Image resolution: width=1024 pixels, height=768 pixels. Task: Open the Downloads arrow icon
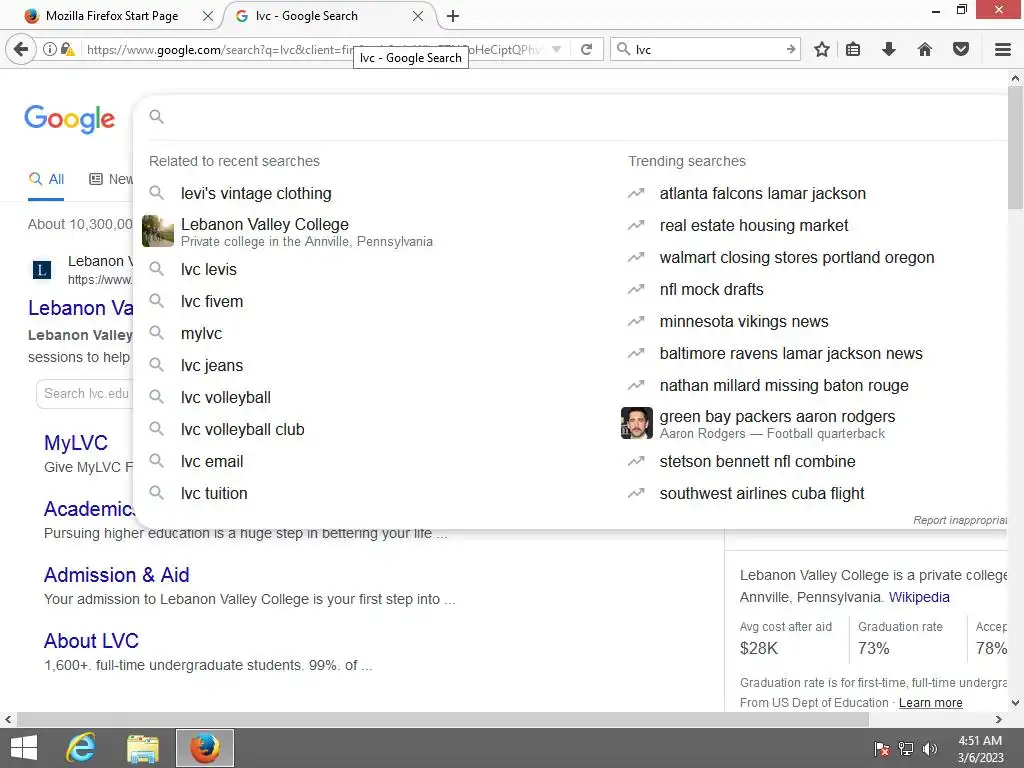click(888, 49)
